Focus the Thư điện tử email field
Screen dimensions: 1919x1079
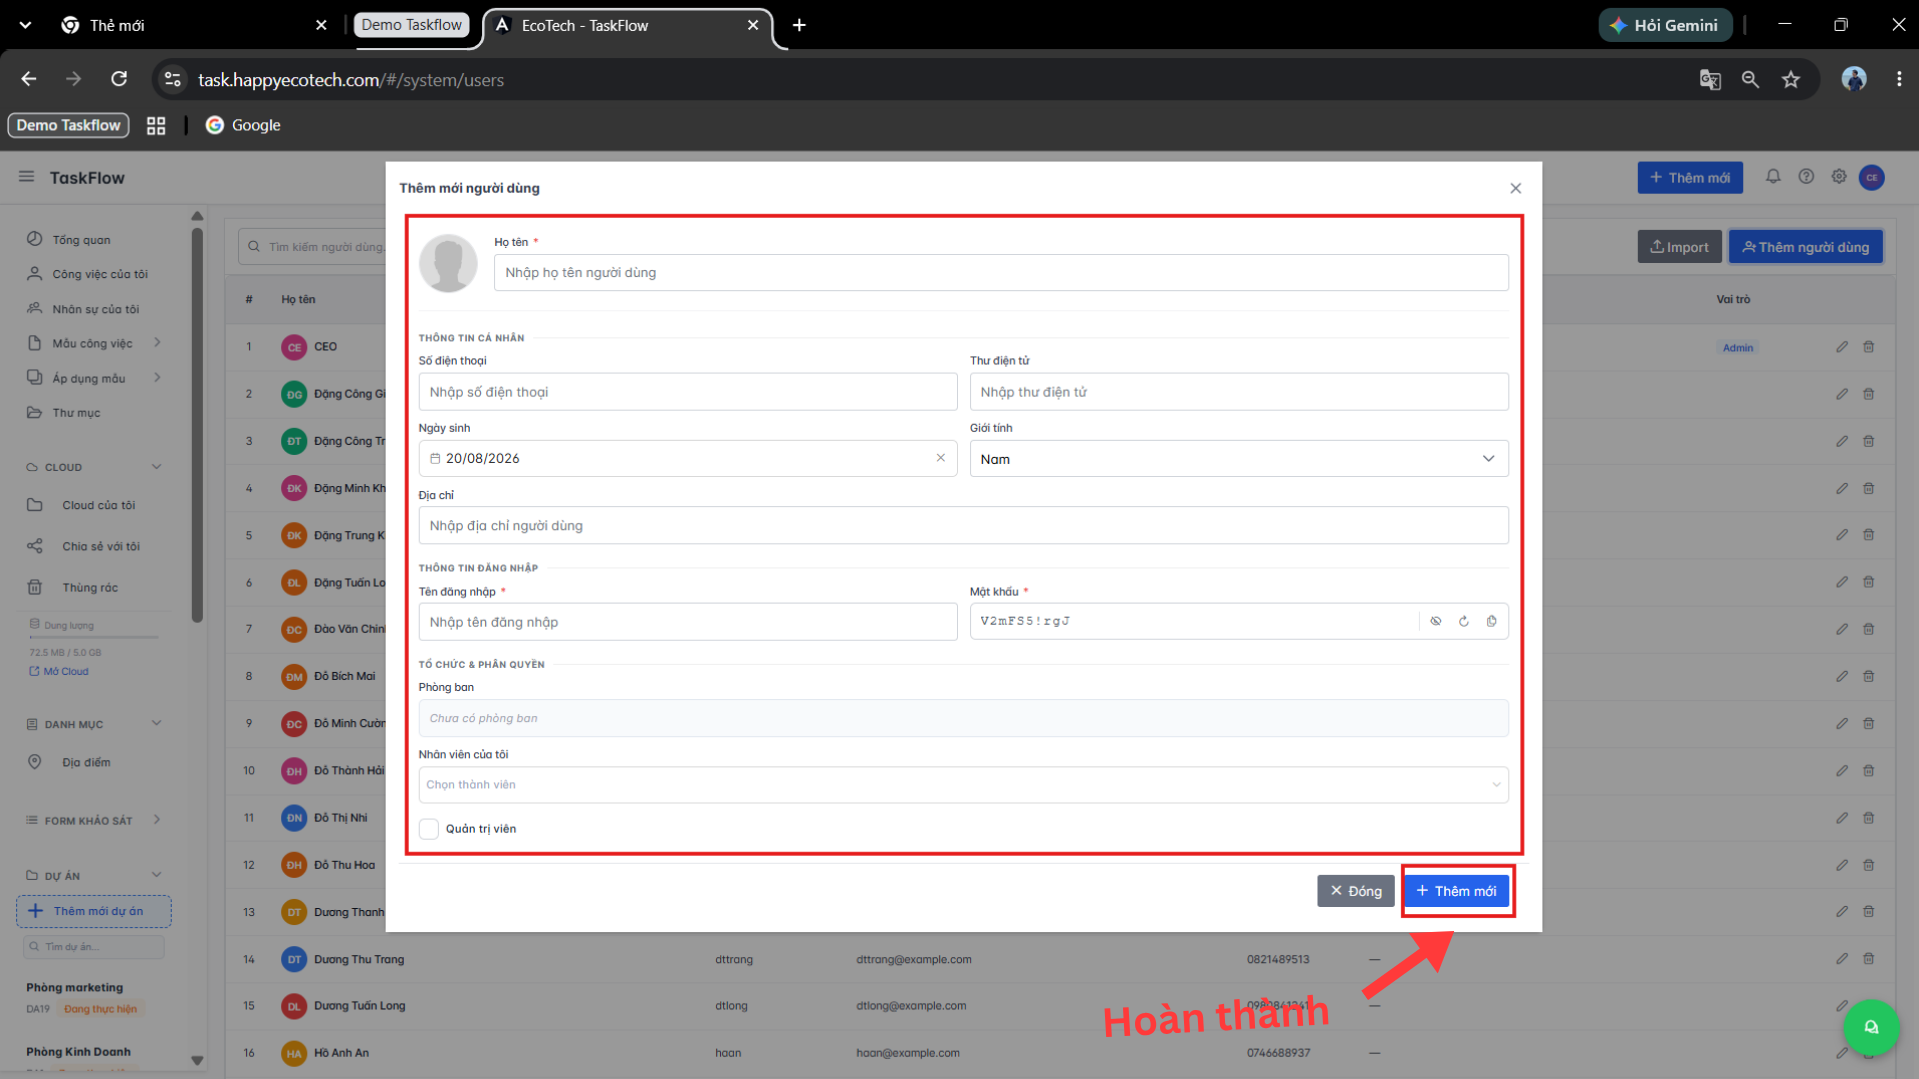(x=1238, y=392)
